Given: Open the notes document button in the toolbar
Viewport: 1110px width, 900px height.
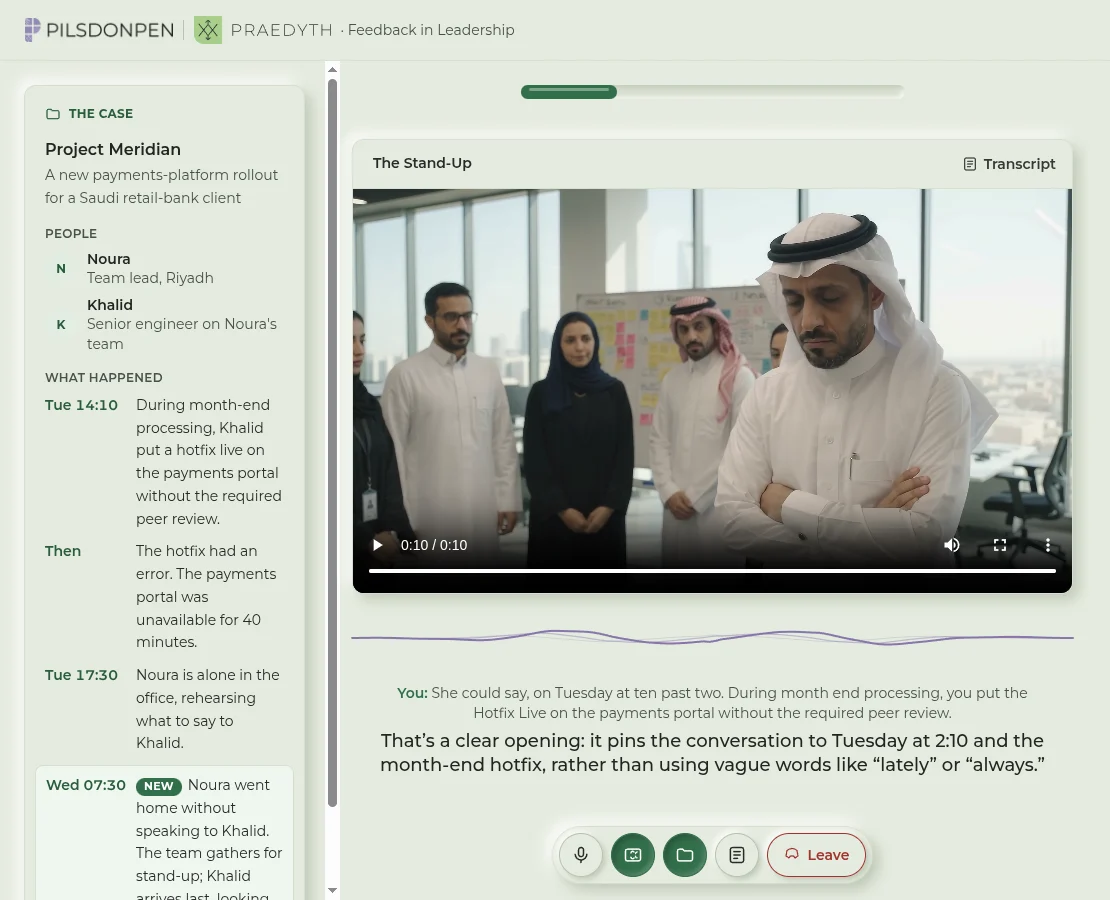Looking at the screenshot, I should (737, 855).
